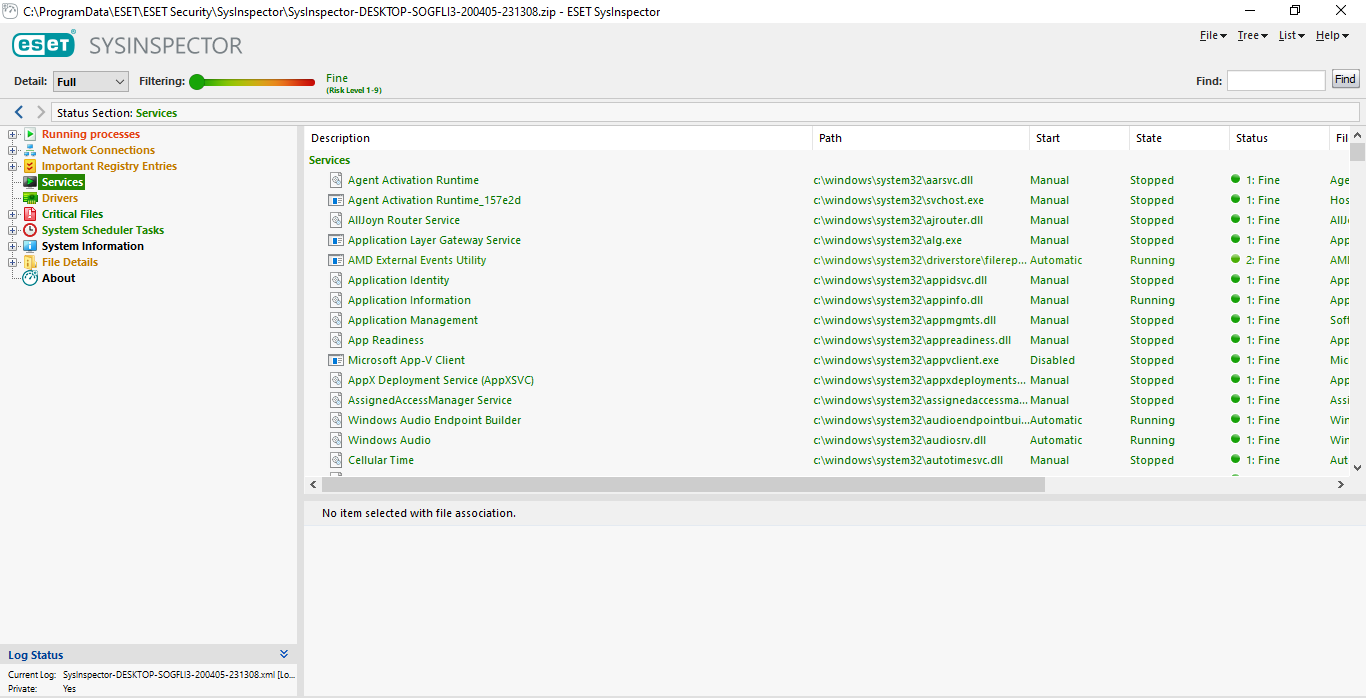Click the Services group heading in list

point(330,160)
